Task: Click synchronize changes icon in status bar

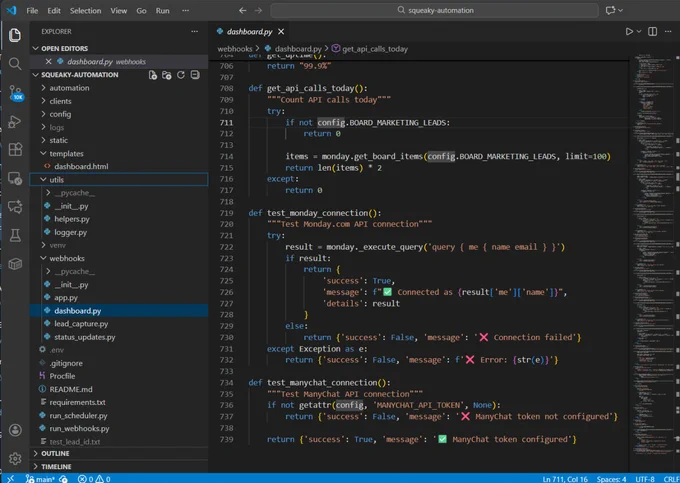Action: tap(64, 479)
